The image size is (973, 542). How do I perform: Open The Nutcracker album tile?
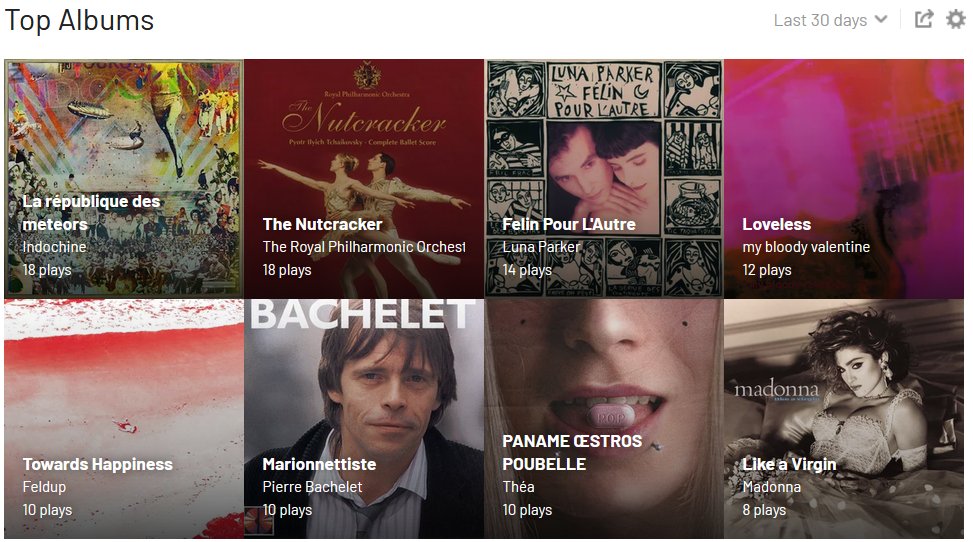(x=364, y=179)
